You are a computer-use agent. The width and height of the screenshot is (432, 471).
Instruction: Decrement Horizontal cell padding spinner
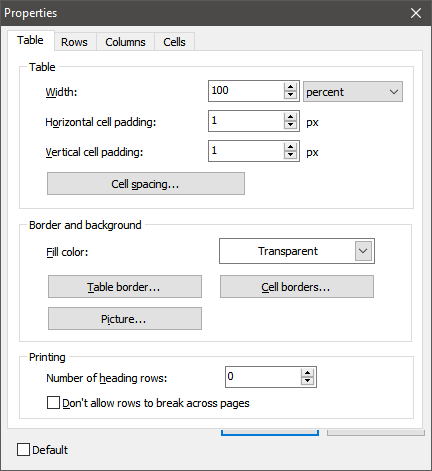coord(290,125)
